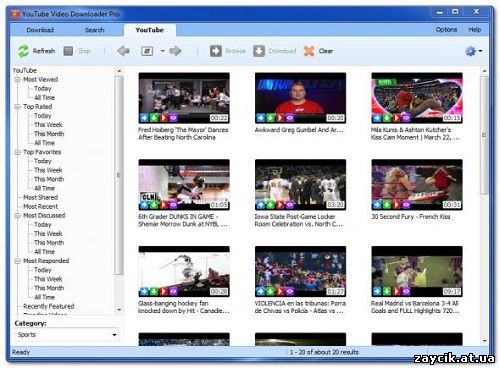Viewport: 500px width, 368px height.
Task: Click the video list scroll down arrow
Action: (x=484, y=341)
